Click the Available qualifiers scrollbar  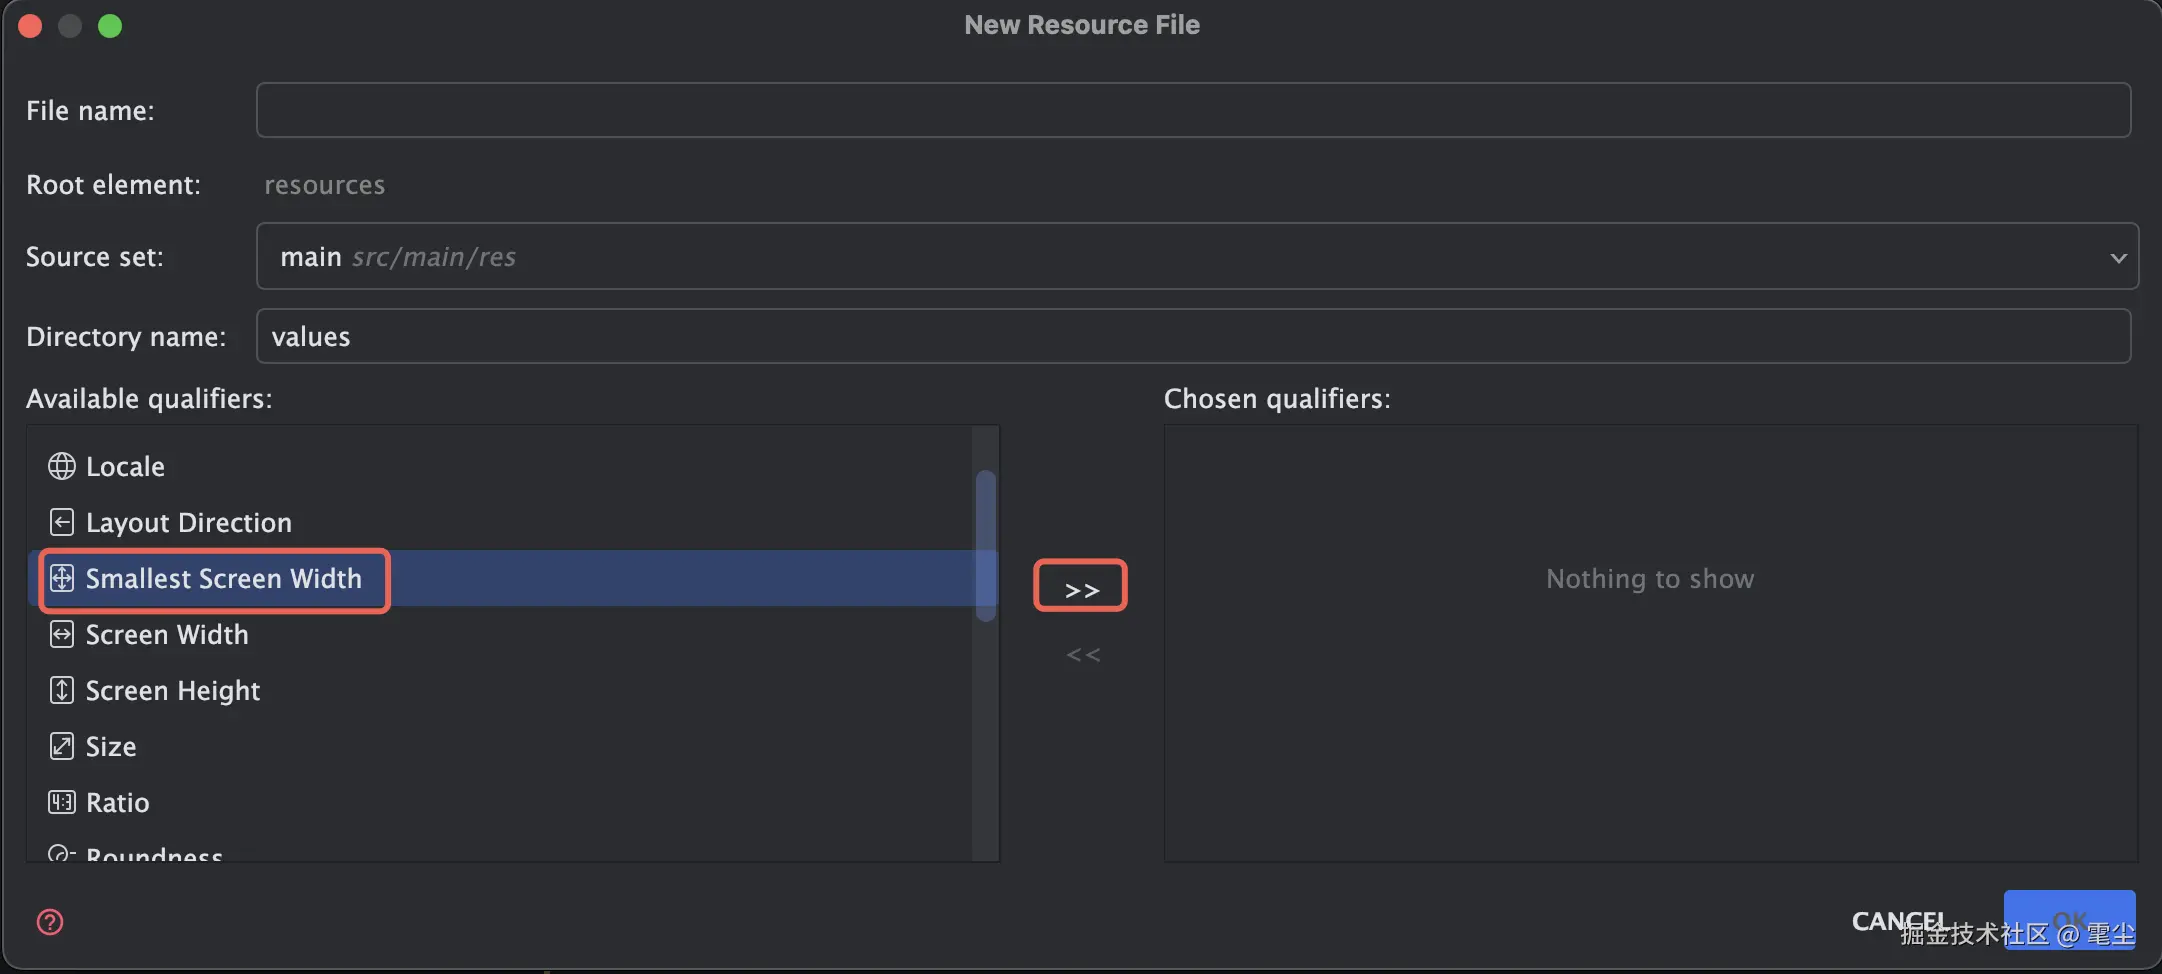[985, 545]
